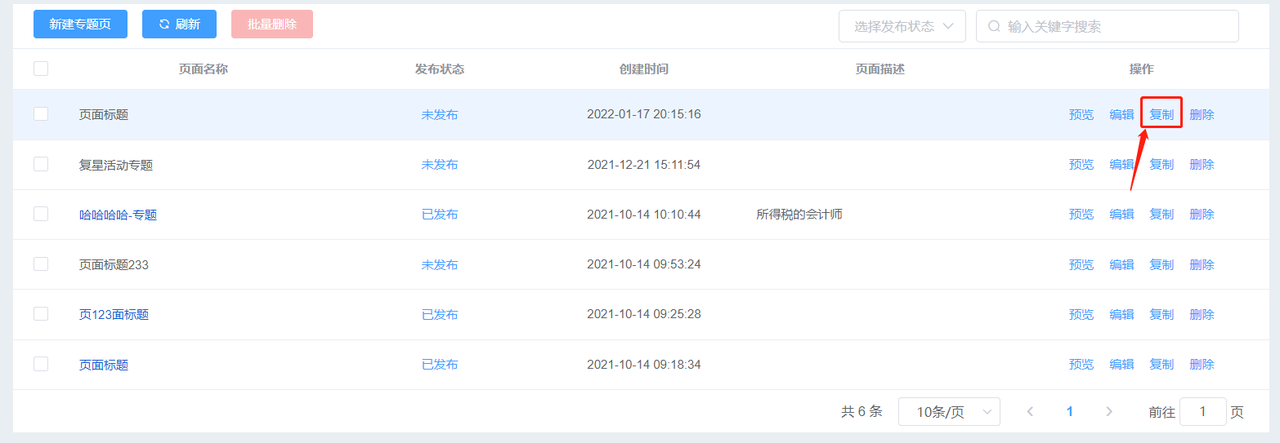Click the 前往 page number input

point(1203,411)
